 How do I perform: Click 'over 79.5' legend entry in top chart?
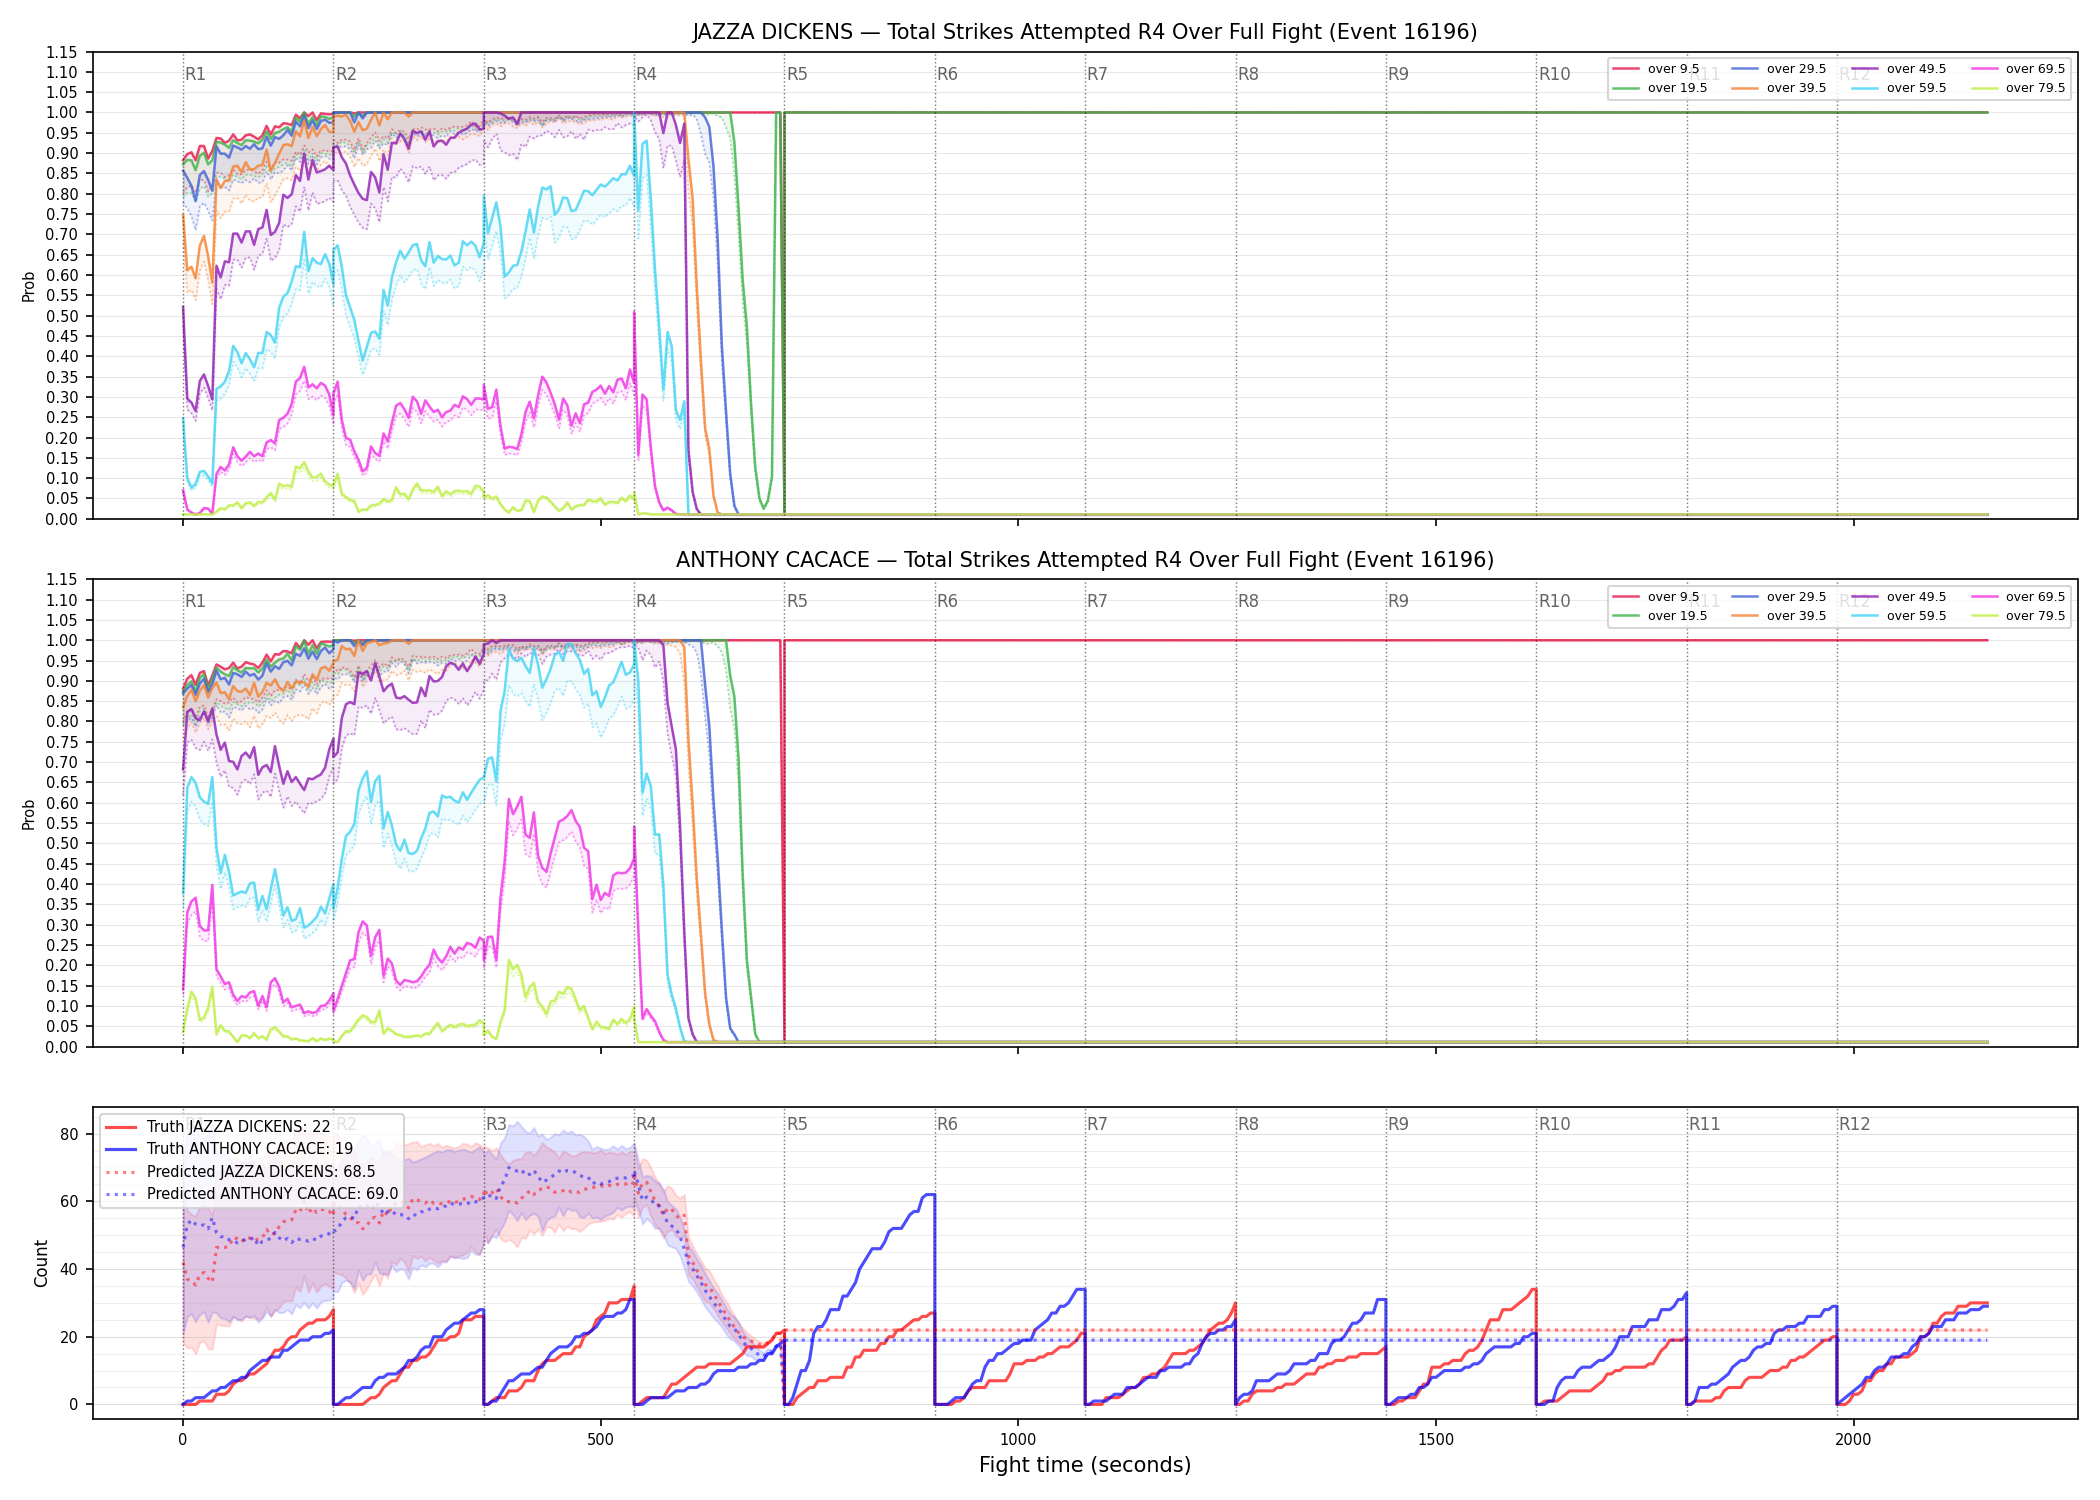point(2018,88)
